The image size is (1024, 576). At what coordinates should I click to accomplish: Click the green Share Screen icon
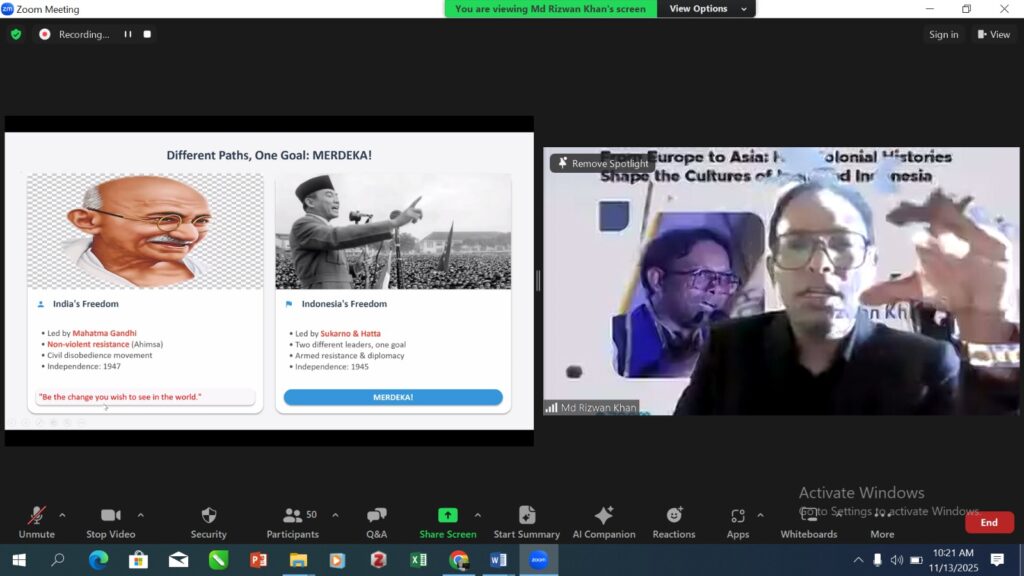447,515
